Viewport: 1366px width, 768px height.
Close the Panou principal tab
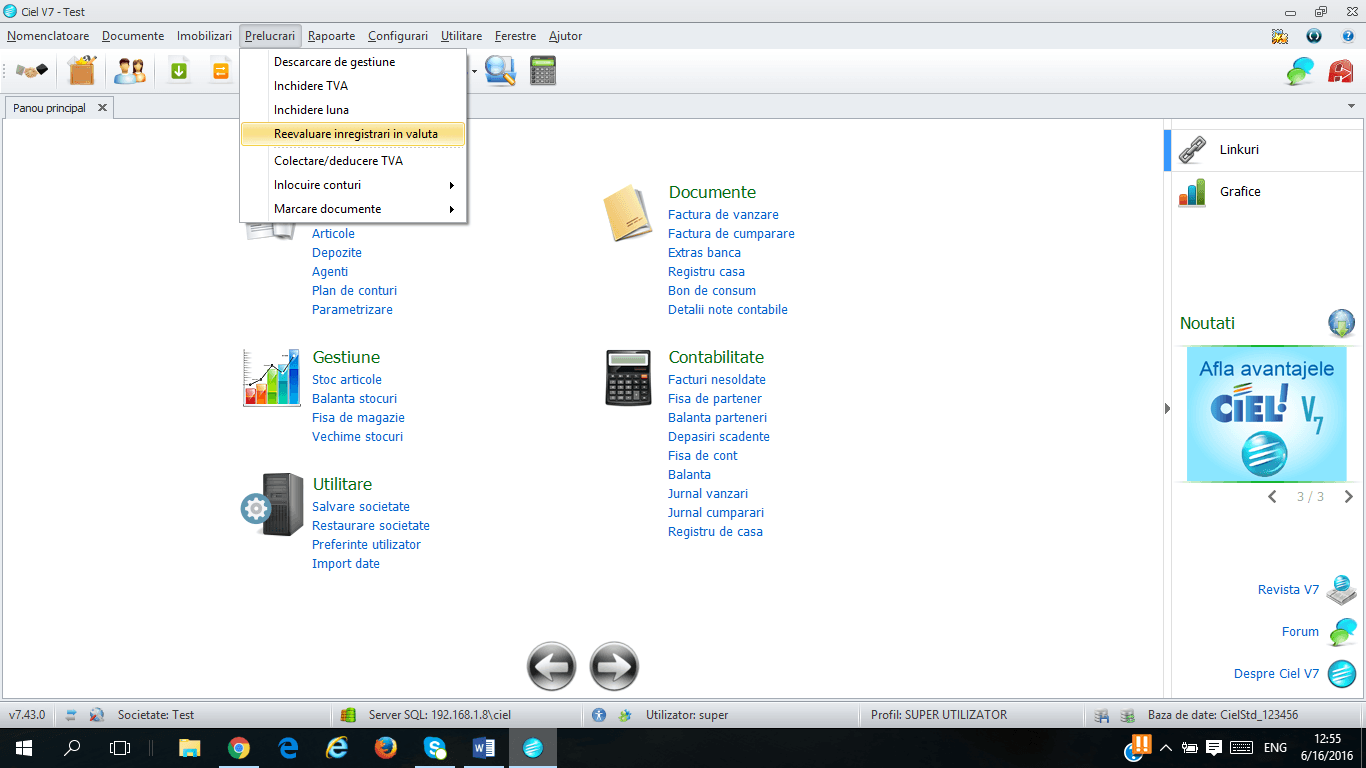[102, 108]
